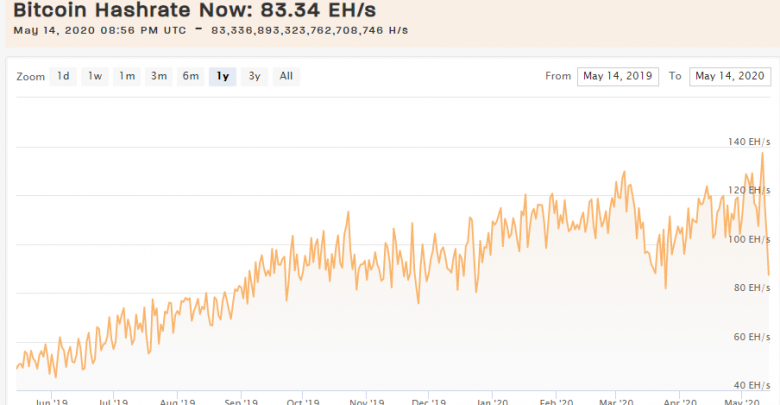Click the From label
The width and height of the screenshot is (780, 405).
pos(558,76)
